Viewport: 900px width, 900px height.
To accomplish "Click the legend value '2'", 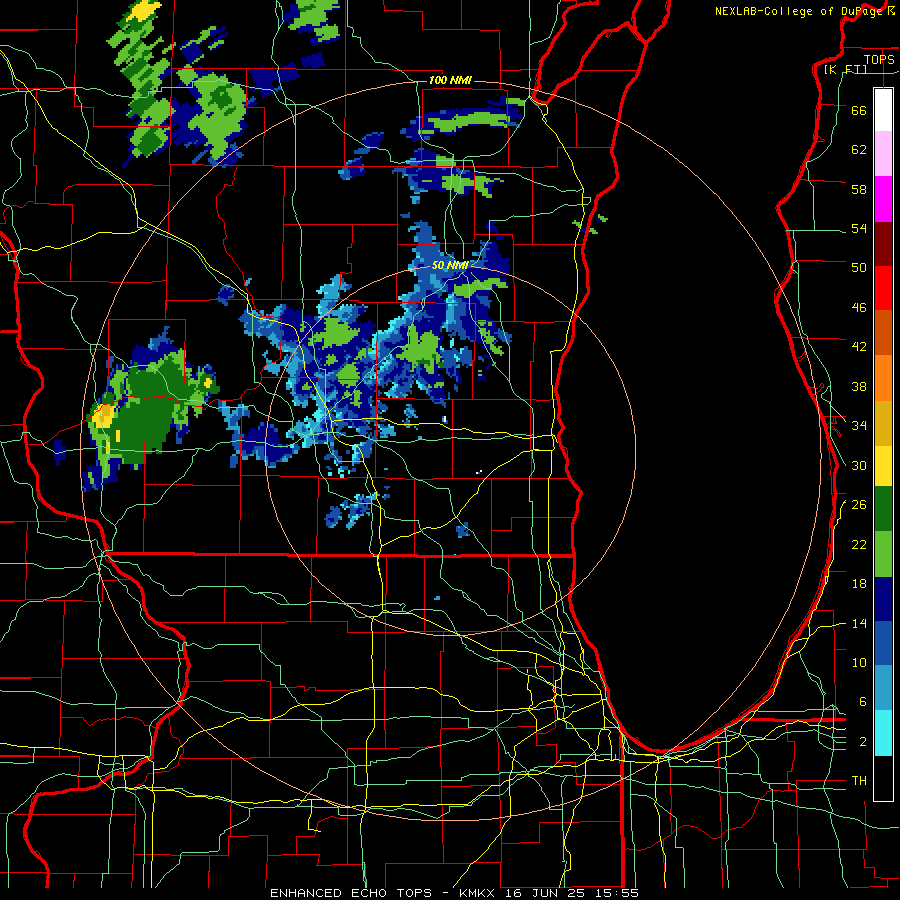I will click(863, 742).
